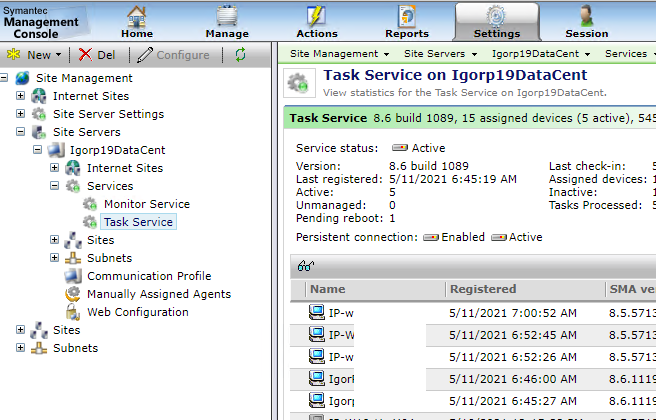Click the green refresh icon
Screen dimensions: 656x420
pos(240,54)
